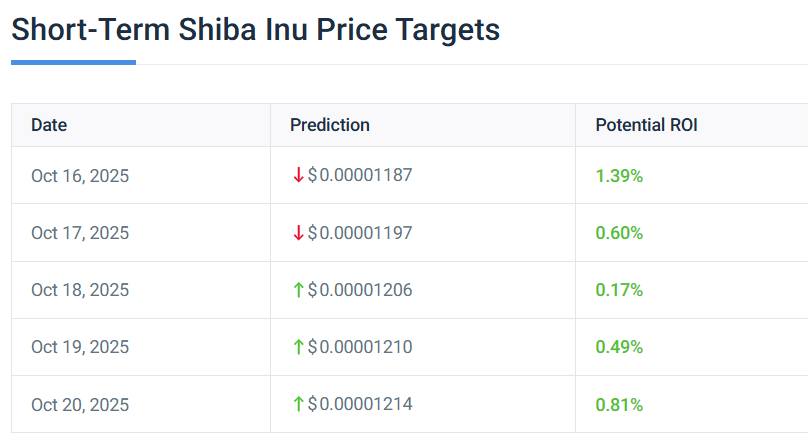Click the green up arrow for Oct 18

pos(298,290)
